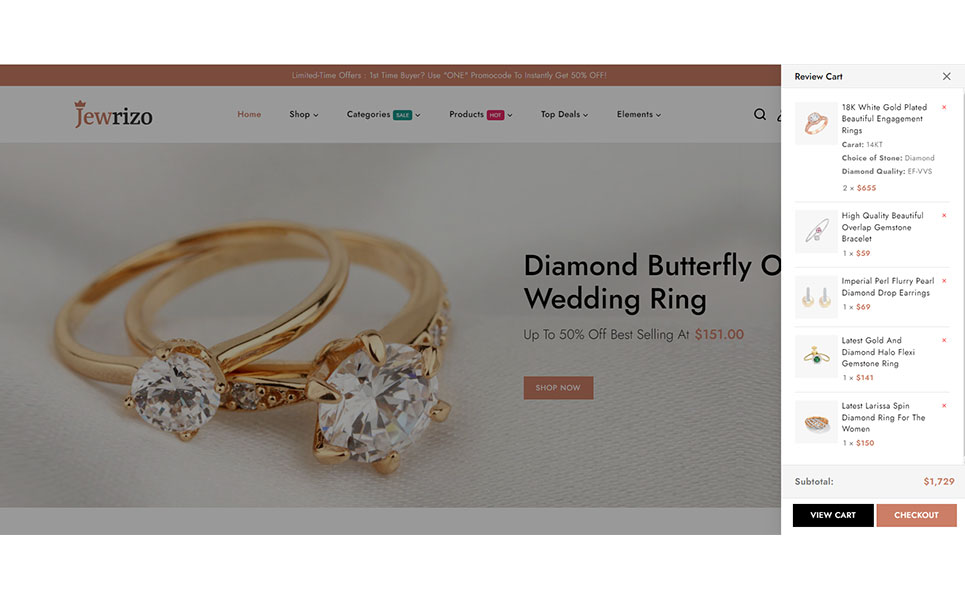Go to the Home menu item
Screen dimensions: 965x600
249,114
